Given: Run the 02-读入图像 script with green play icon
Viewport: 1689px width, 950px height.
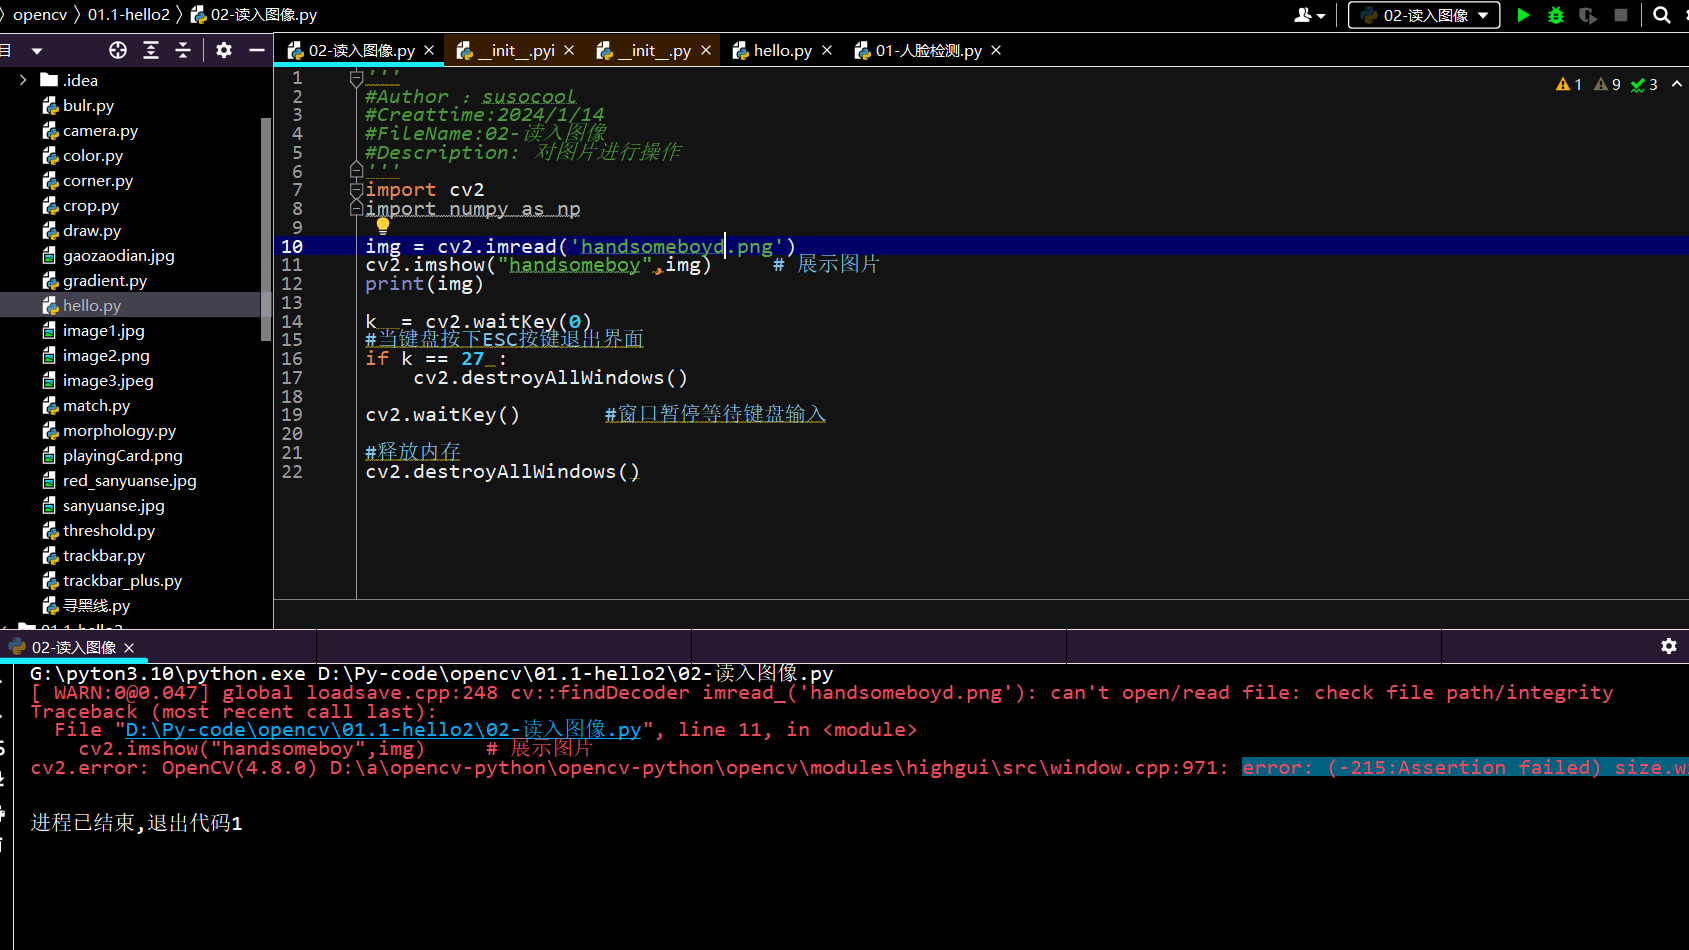Looking at the screenshot, I should (1524, 15).
